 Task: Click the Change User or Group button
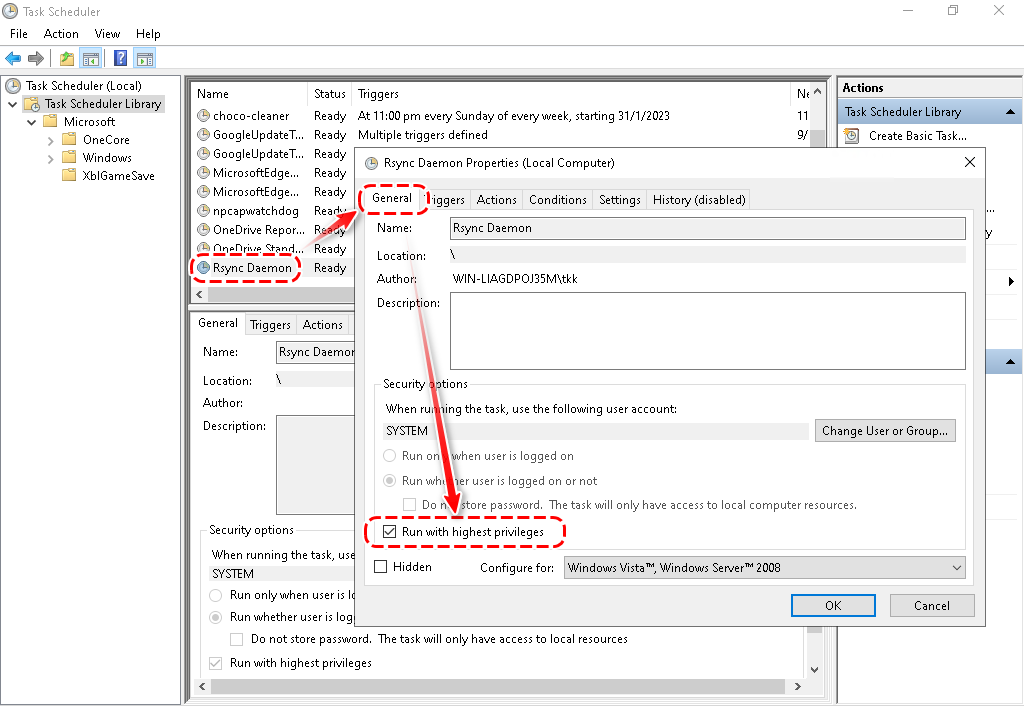pyautogui.click(x=884, y=431)
